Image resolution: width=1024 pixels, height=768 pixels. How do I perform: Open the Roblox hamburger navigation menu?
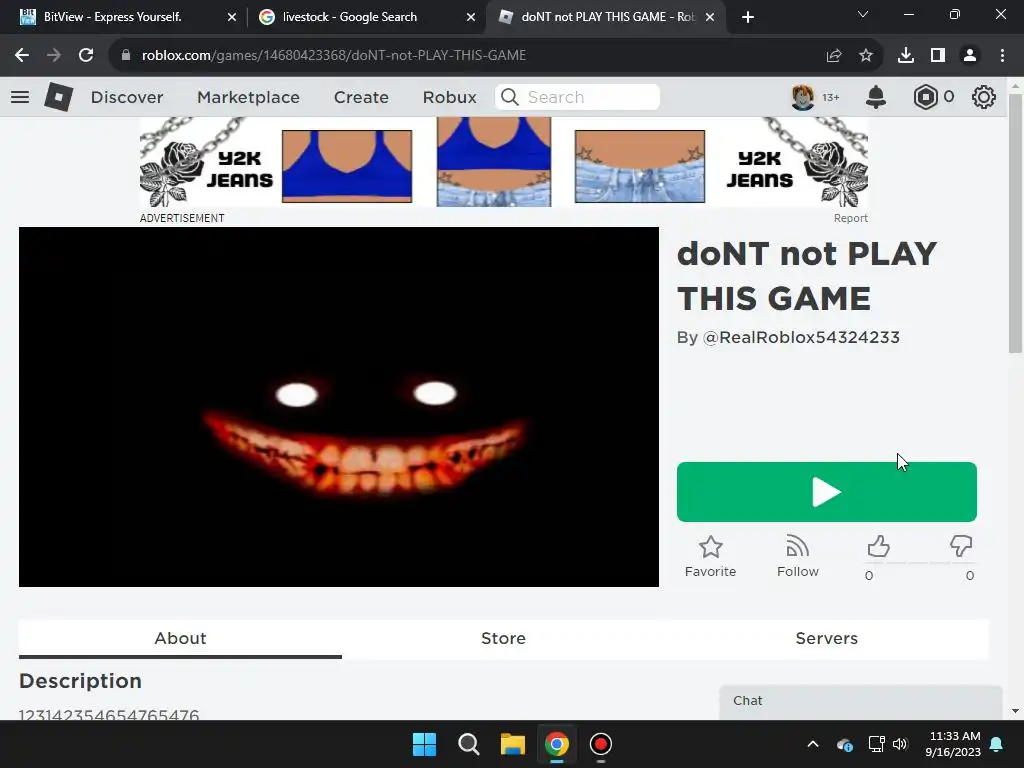click(x=20, y=97)
